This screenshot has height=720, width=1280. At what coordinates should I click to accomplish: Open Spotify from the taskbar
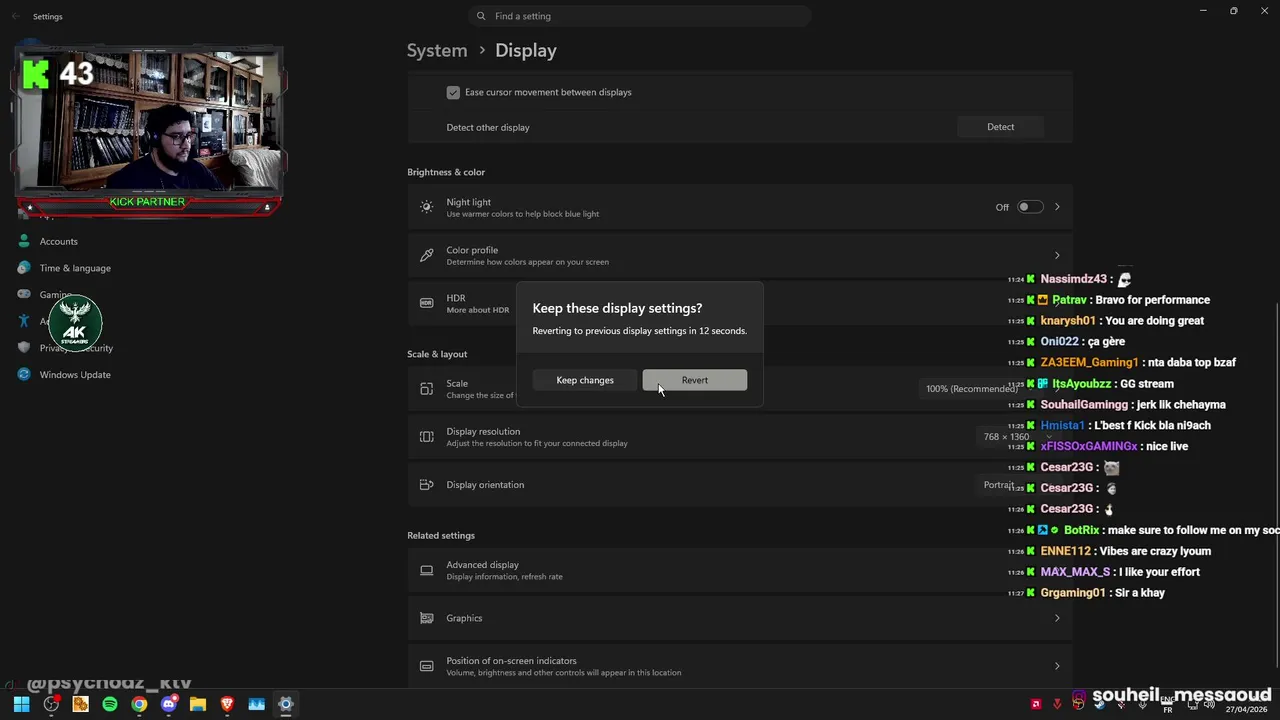(x=110, y=704)
